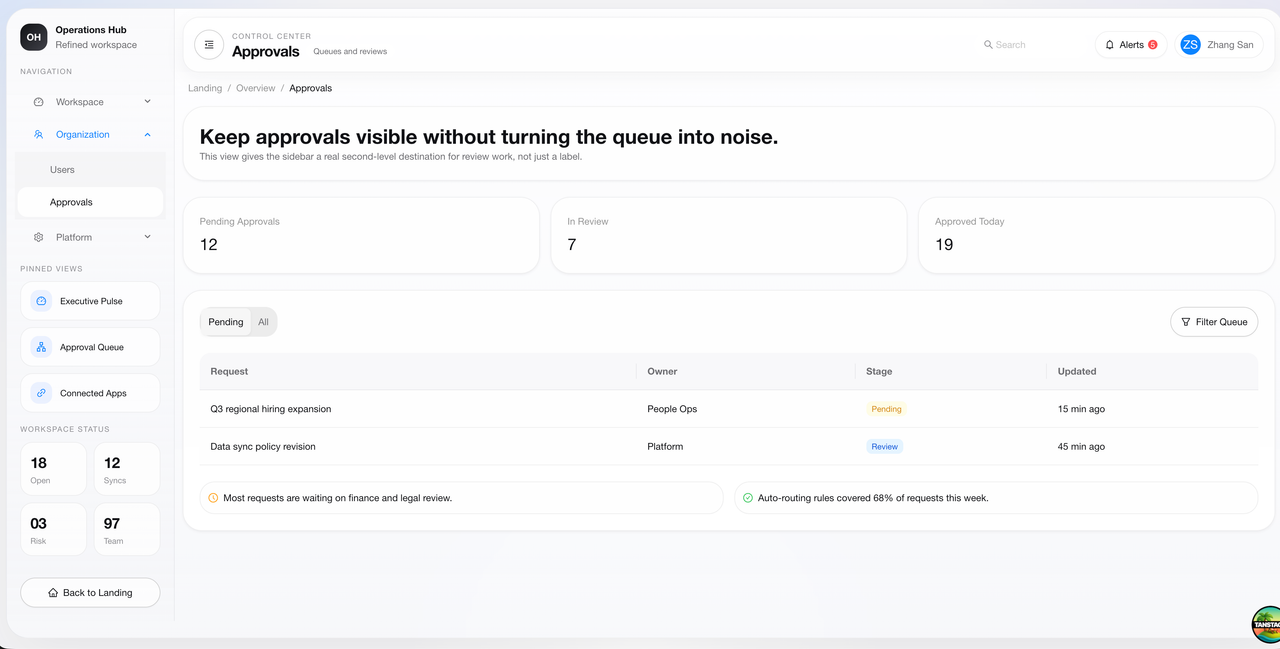Select Q3 regional hiring expansion request

click(x=271, y=409)
